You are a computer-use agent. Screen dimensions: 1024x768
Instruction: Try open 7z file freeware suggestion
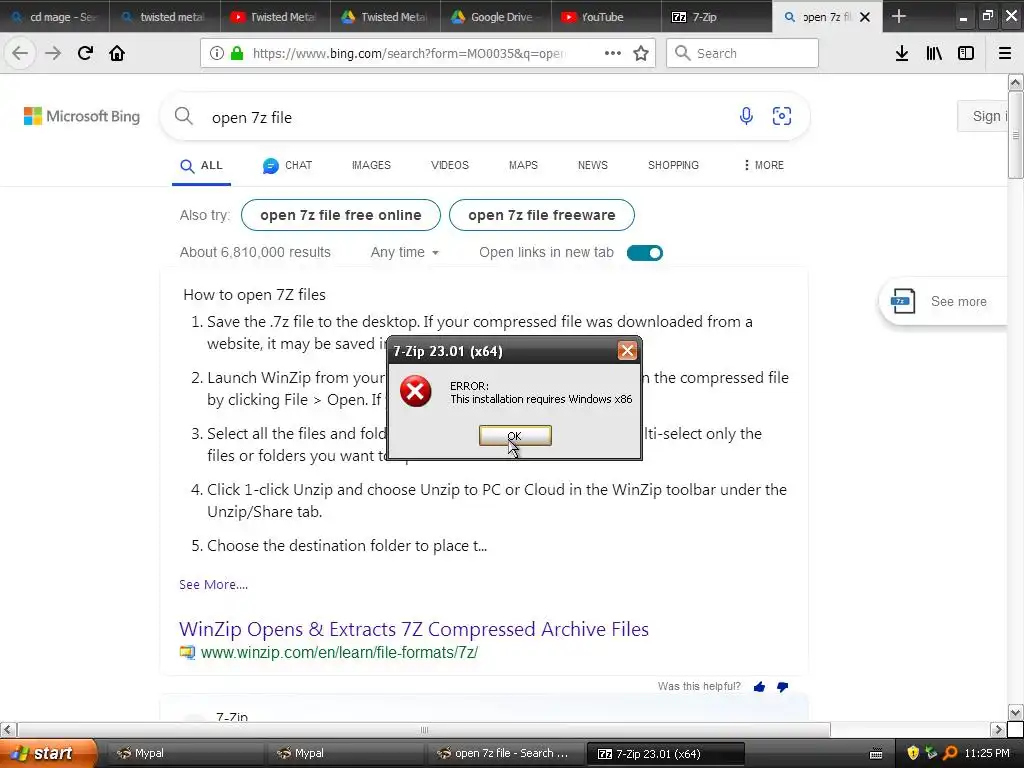pyautogui.click(x=541, y=215)
